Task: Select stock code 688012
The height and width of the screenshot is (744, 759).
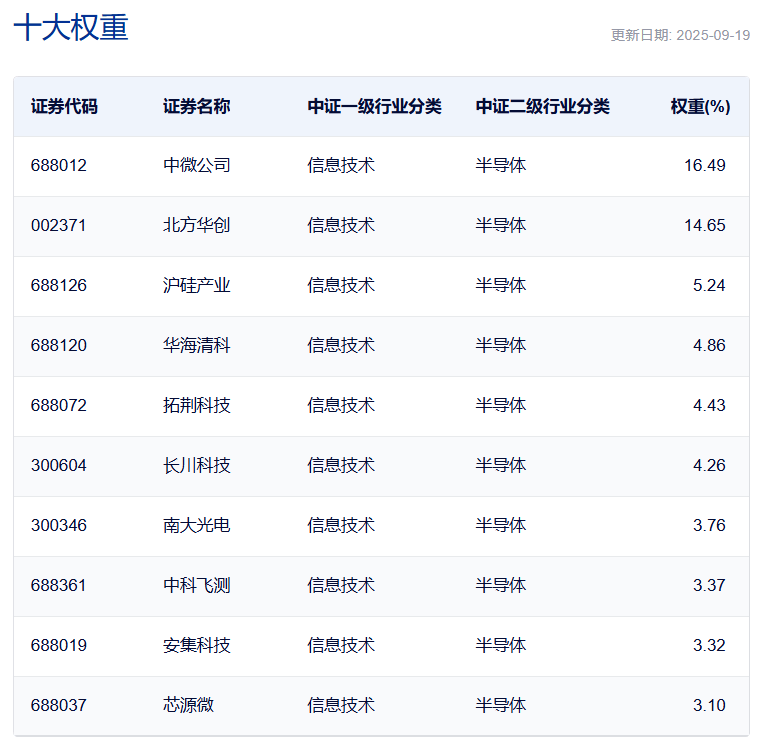Action: (x=59, y=166)
